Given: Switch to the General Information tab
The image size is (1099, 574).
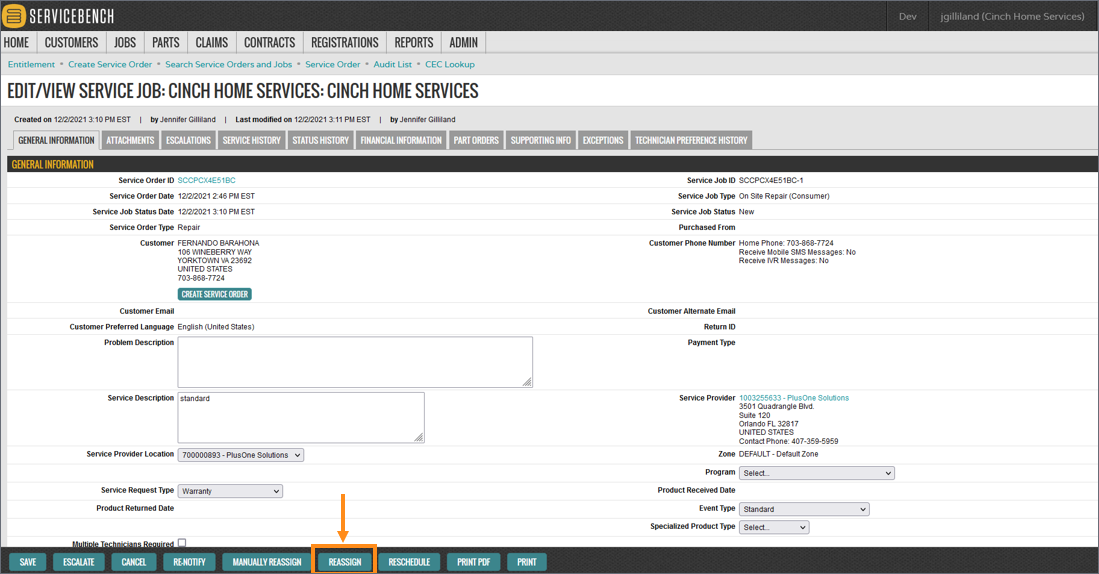Looking at the screenshot, I should (56, 140).
